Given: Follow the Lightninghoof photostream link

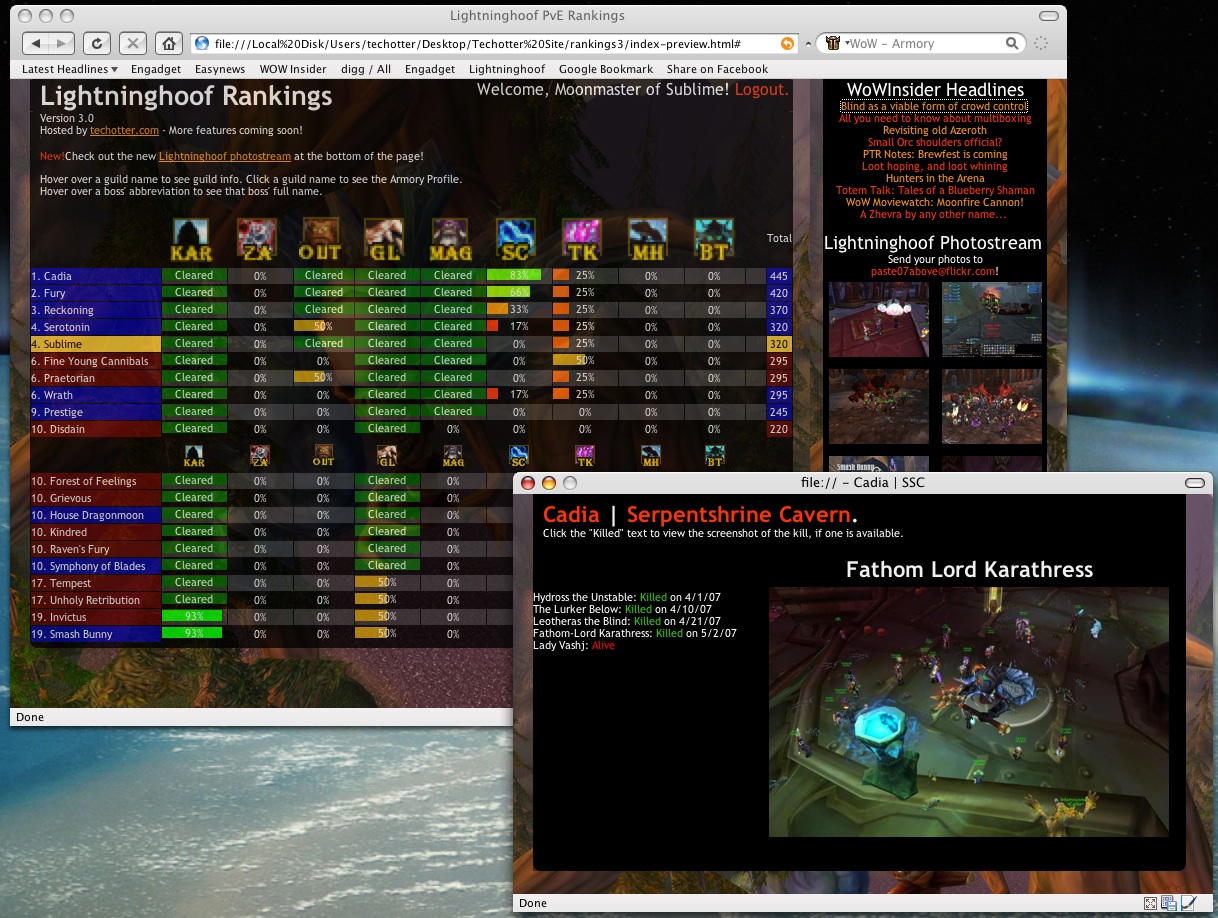Looking at the screenshot, I should coord(225,156).
